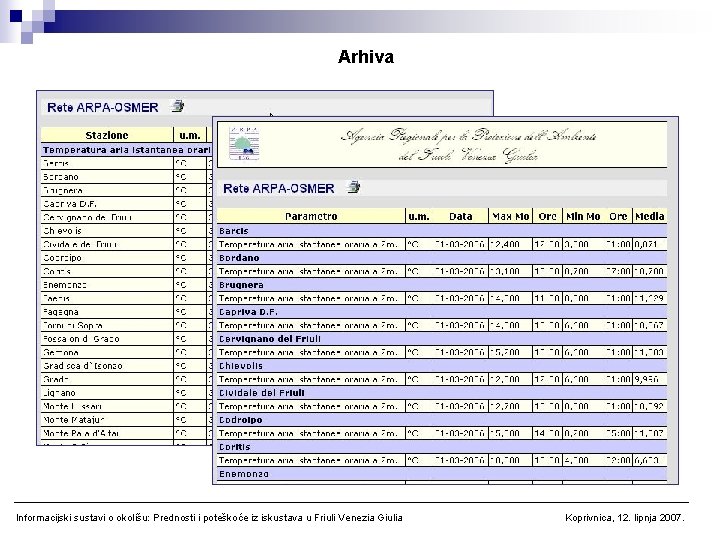Click Monte Matajur station row
This screenshot has width=720, height=540.
click(x=73, y=420)
